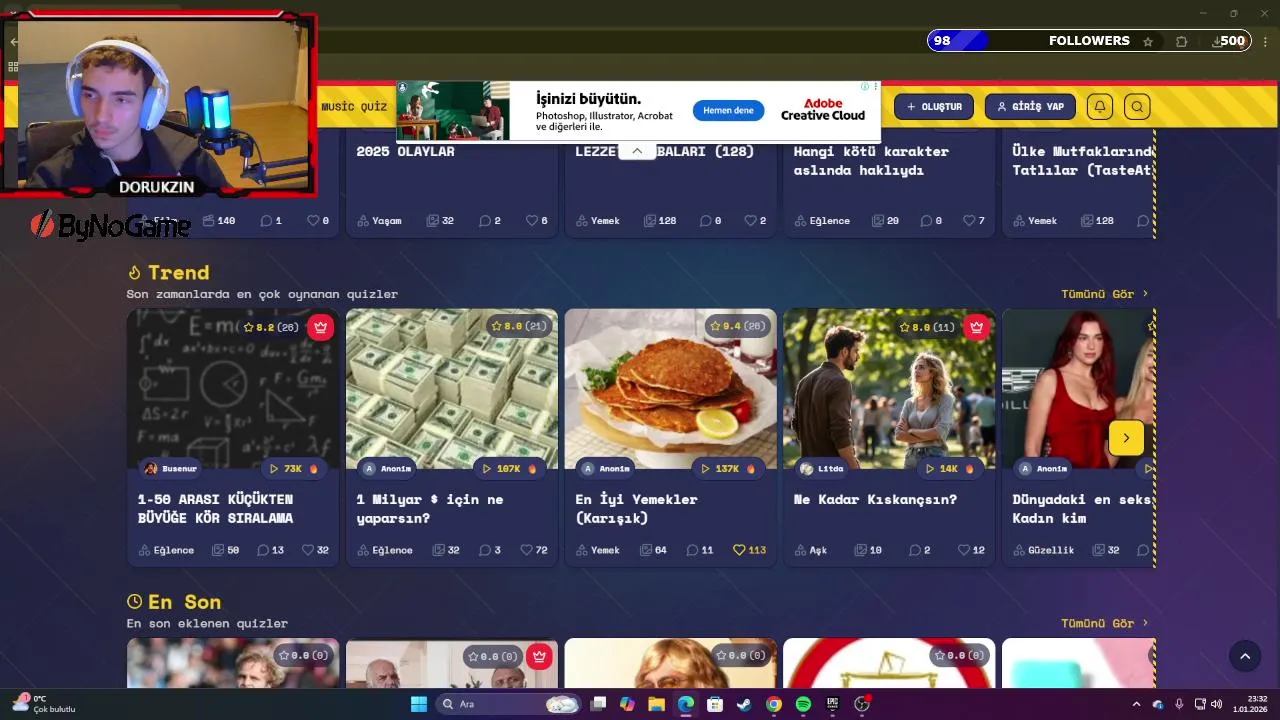Open the Windows Start menu
The image size is (1280, 720).
point(419,704)
